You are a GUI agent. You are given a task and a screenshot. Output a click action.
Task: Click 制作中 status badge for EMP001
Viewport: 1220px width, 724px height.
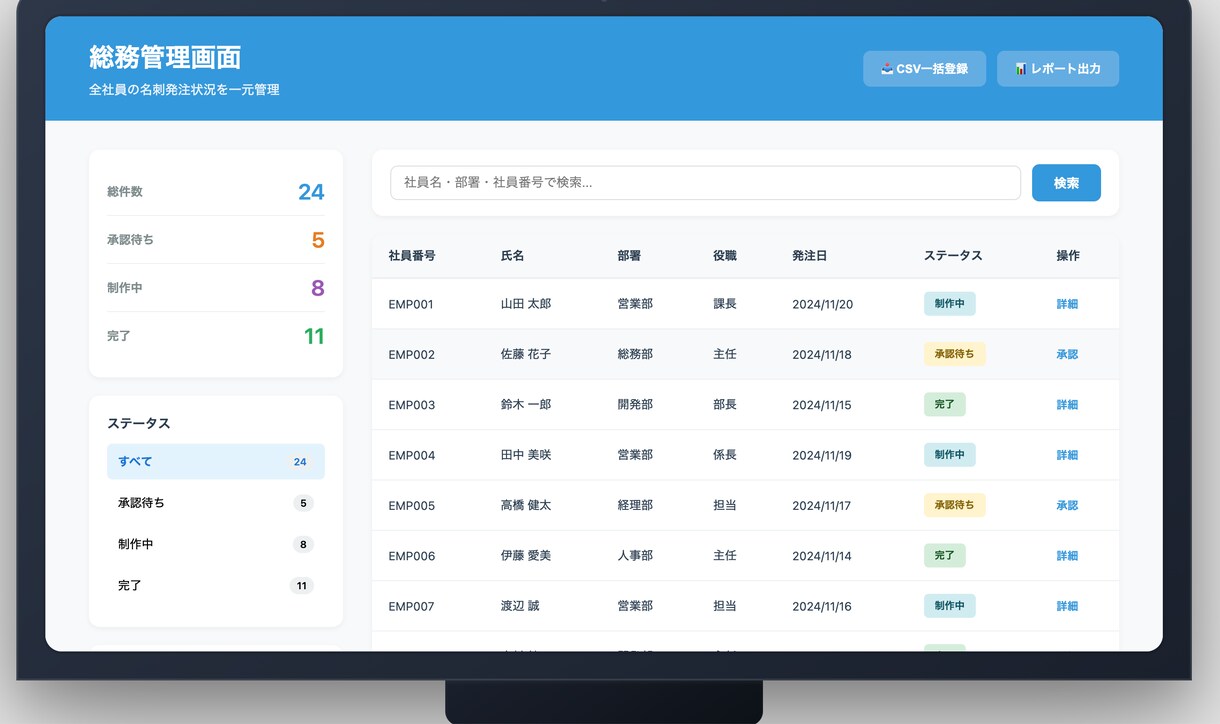click(x=950, y=304)
